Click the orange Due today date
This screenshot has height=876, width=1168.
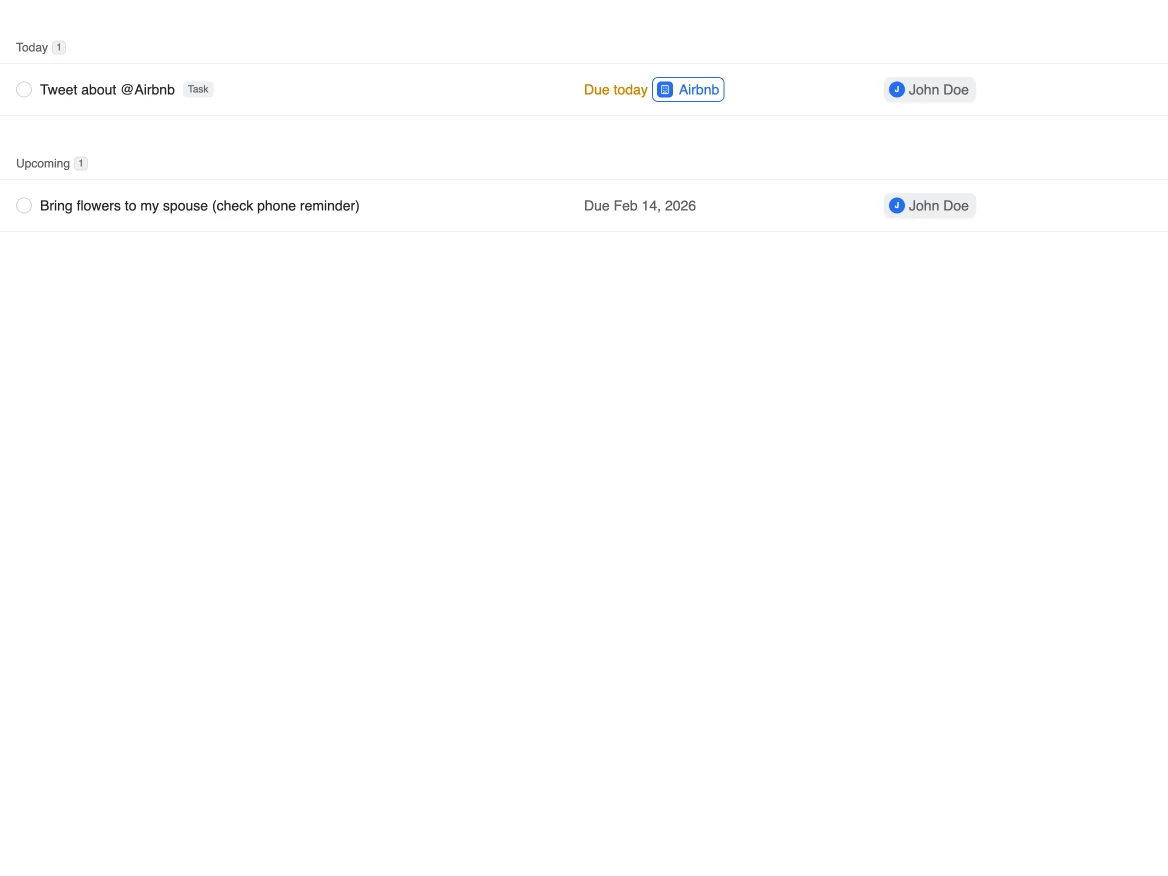[615, 90]
